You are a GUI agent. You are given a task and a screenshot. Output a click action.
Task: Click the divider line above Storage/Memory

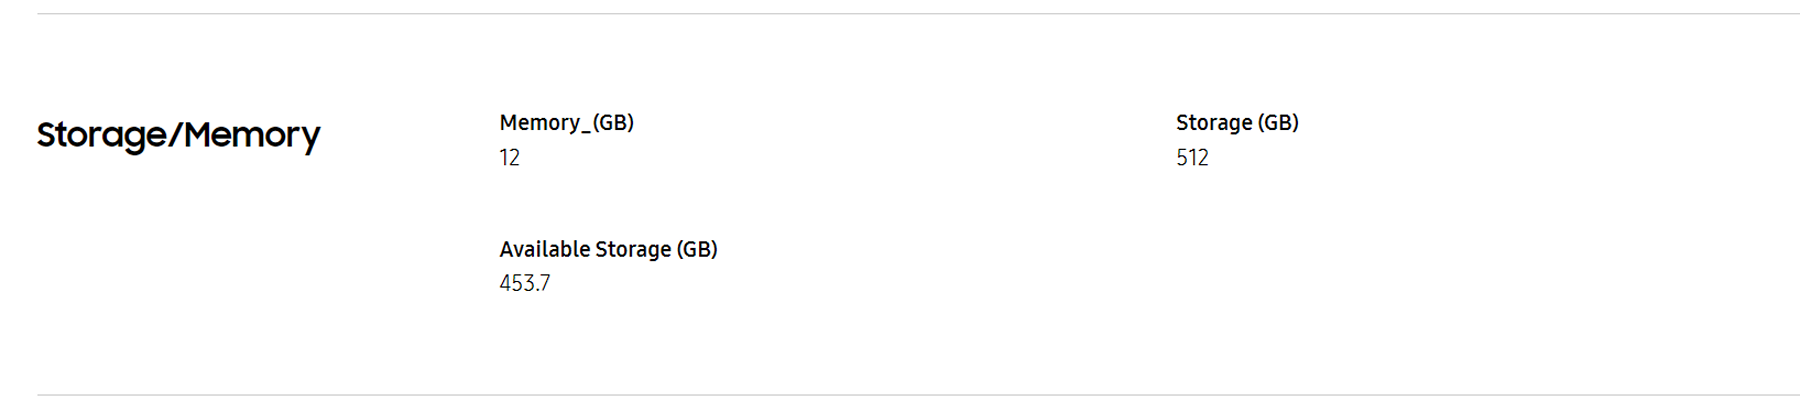click(x=918, y=14)
